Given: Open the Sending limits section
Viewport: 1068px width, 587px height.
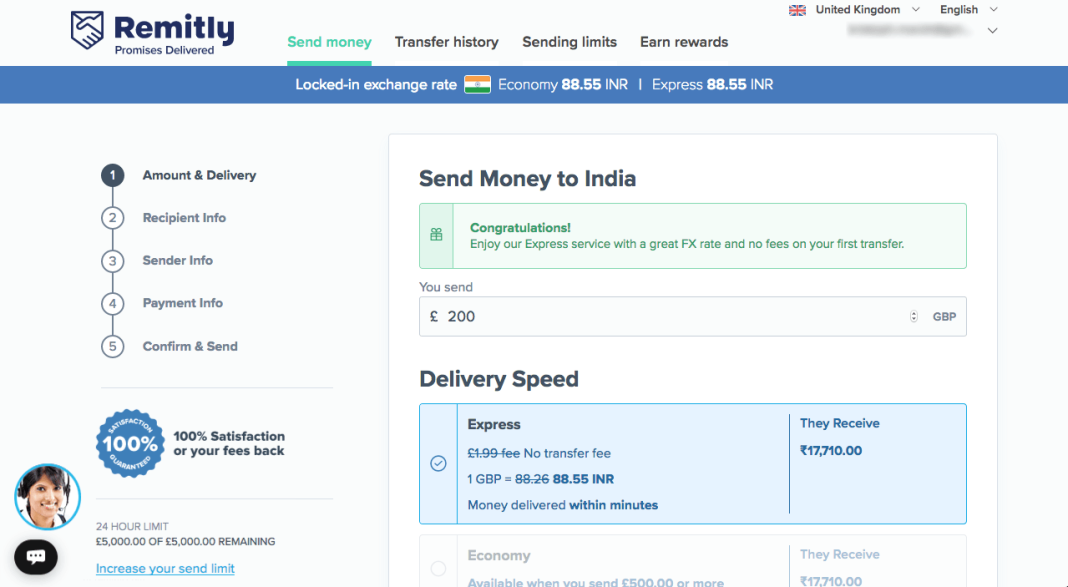Looking at the screenshot, I should coord(569,42).
